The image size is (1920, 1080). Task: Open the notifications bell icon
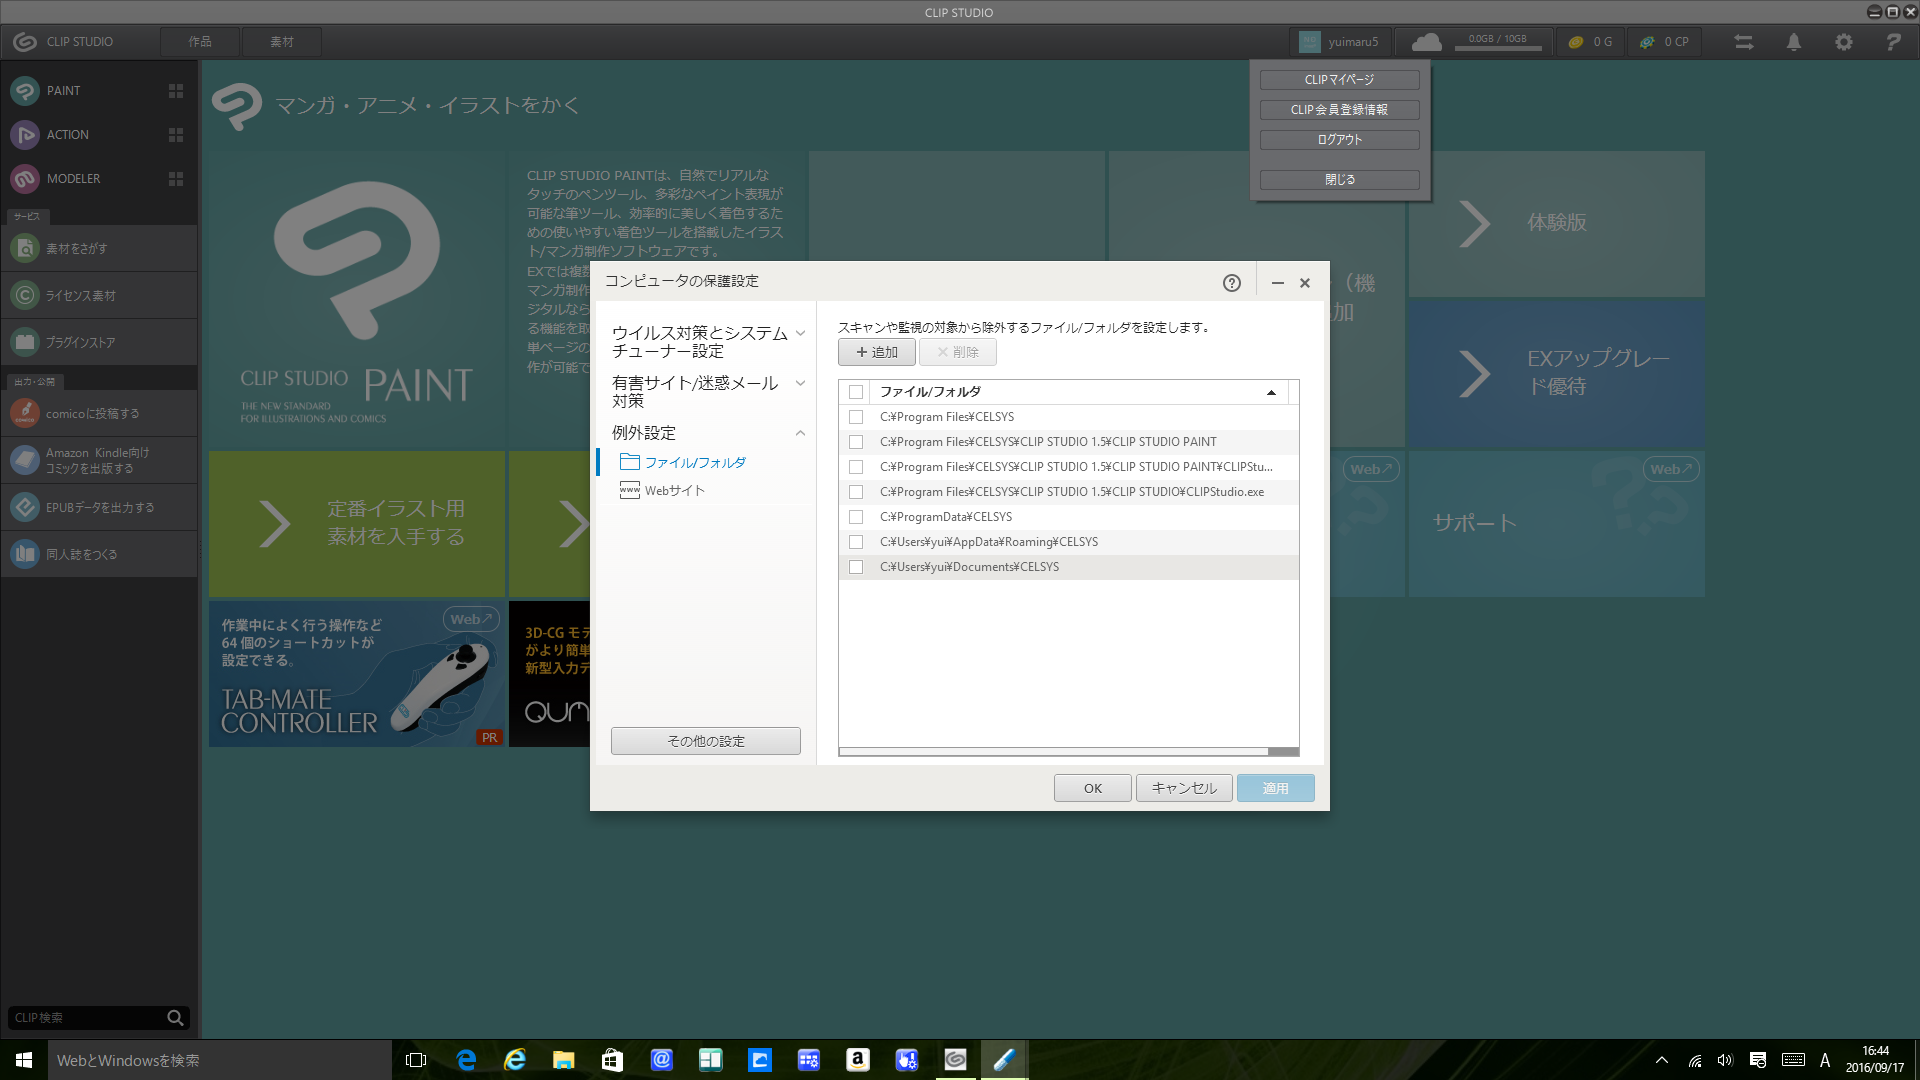1794,42
